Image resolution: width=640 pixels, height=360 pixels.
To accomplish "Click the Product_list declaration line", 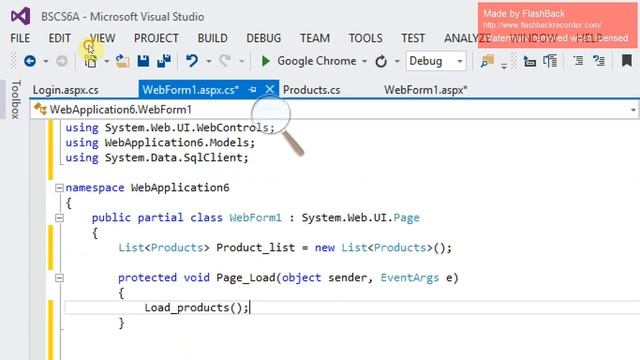I will [x=285, y=248].
